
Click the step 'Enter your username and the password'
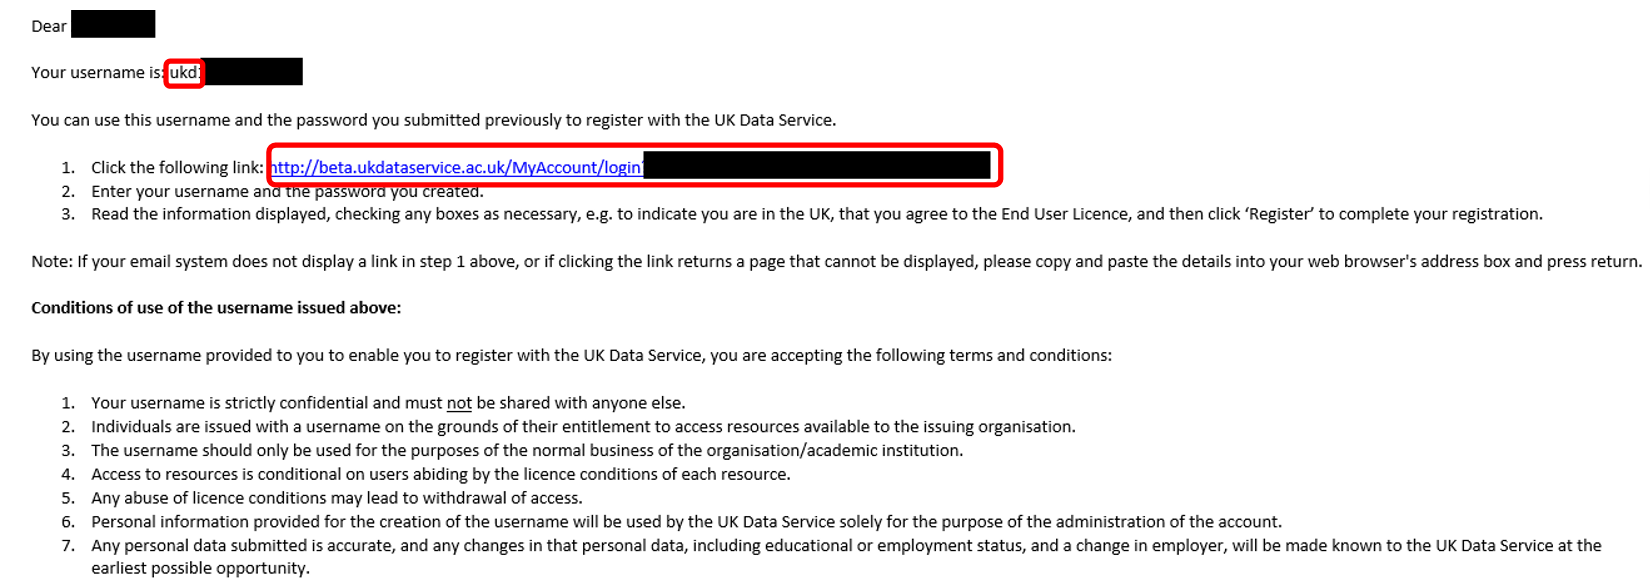click(287, 191)
